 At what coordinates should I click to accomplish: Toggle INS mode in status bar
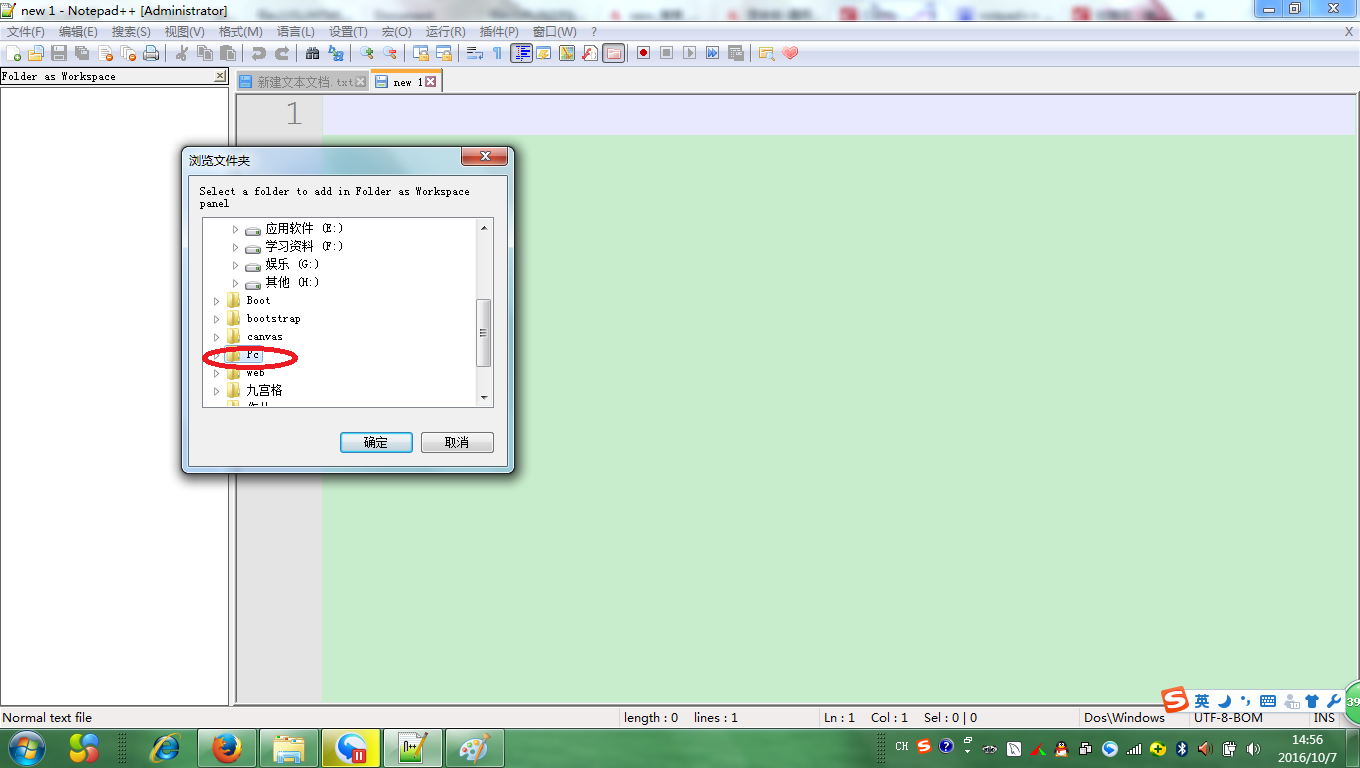coord(1324,717)
